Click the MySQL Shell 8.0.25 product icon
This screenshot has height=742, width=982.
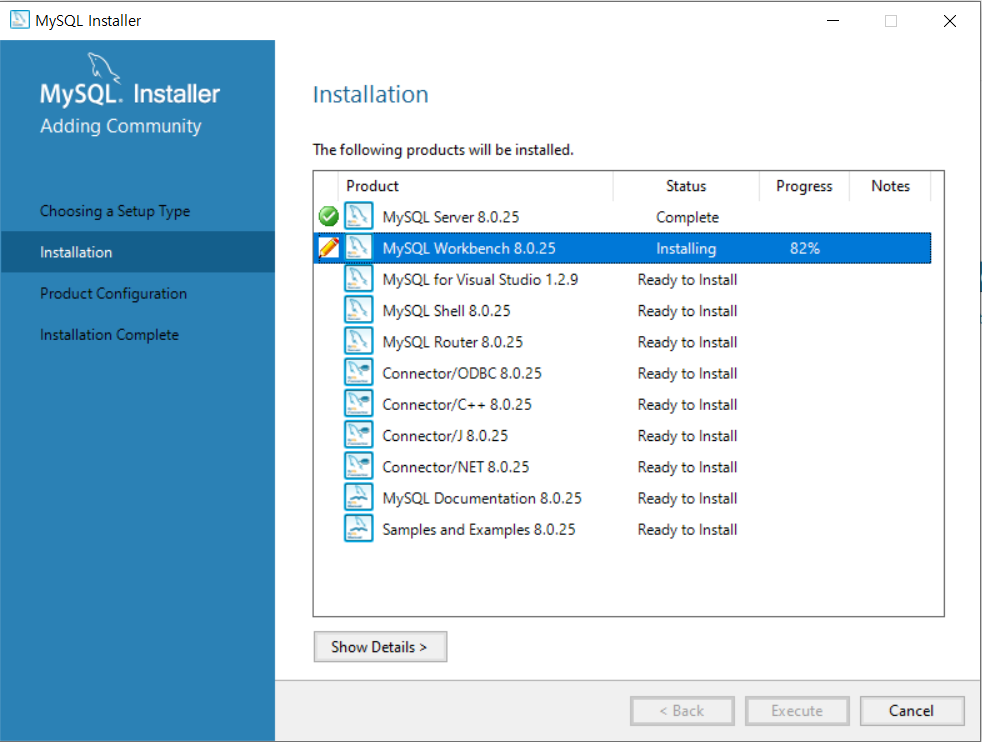pyautogui.click(x=358, y=310)
